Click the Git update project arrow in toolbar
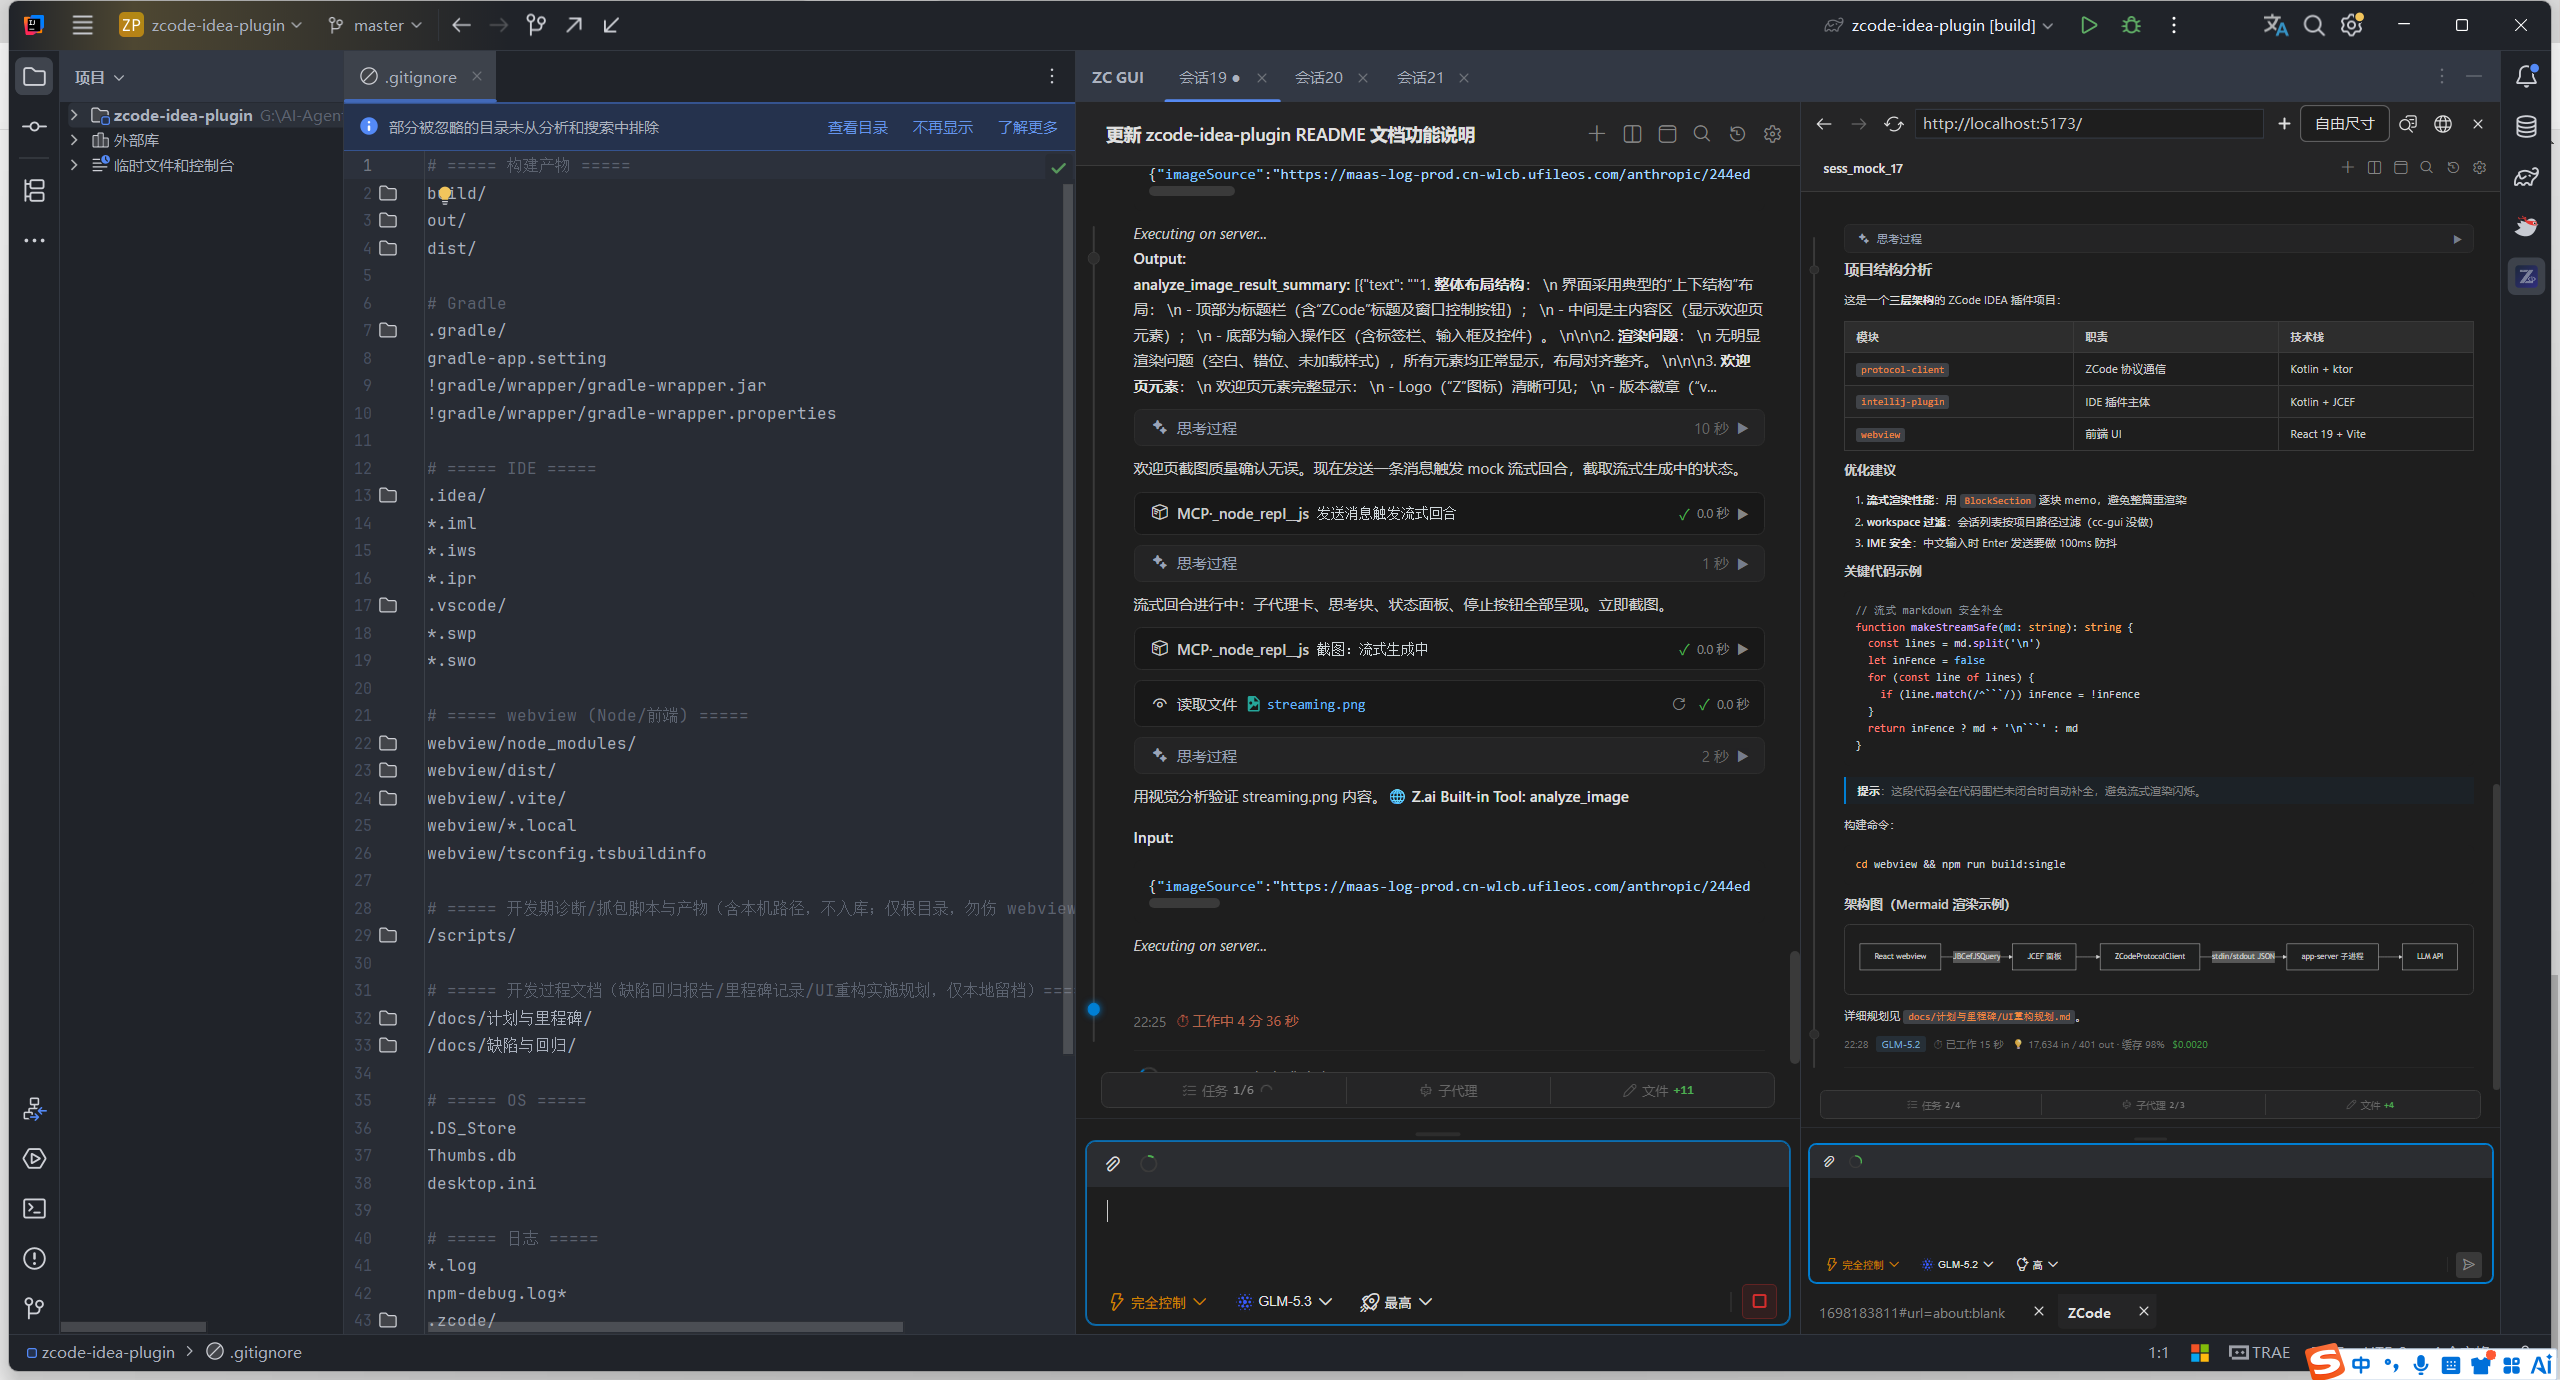This screenshot has height=1380, width=2560. click(x=611, y=25)
